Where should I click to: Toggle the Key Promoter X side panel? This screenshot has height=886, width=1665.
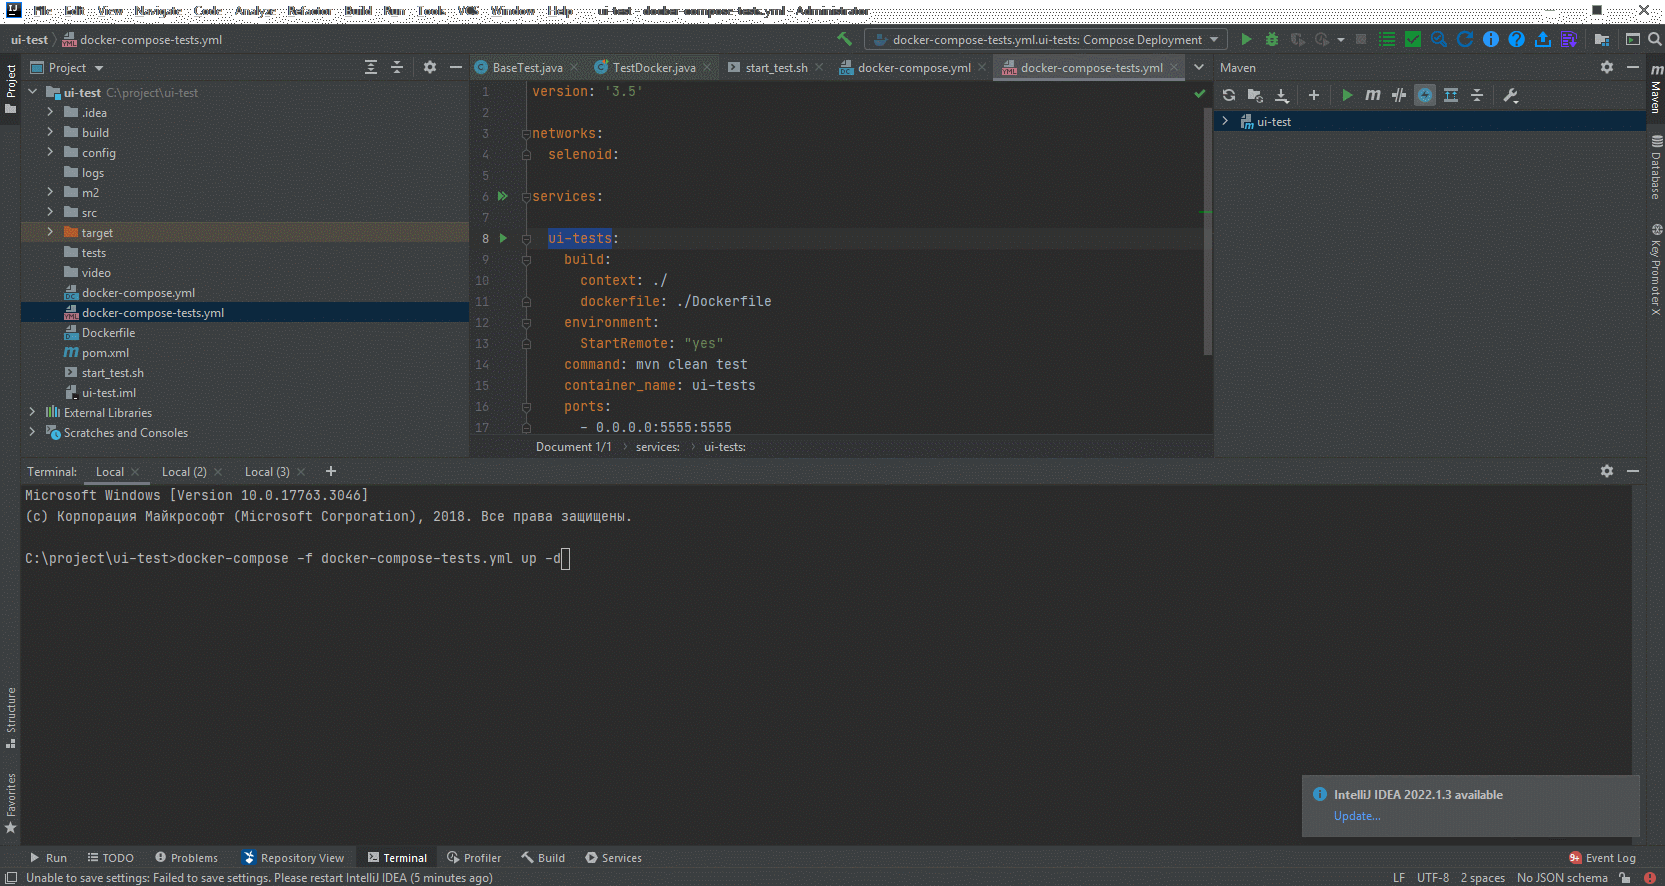pyautogui.click(x=1656, y=270)
